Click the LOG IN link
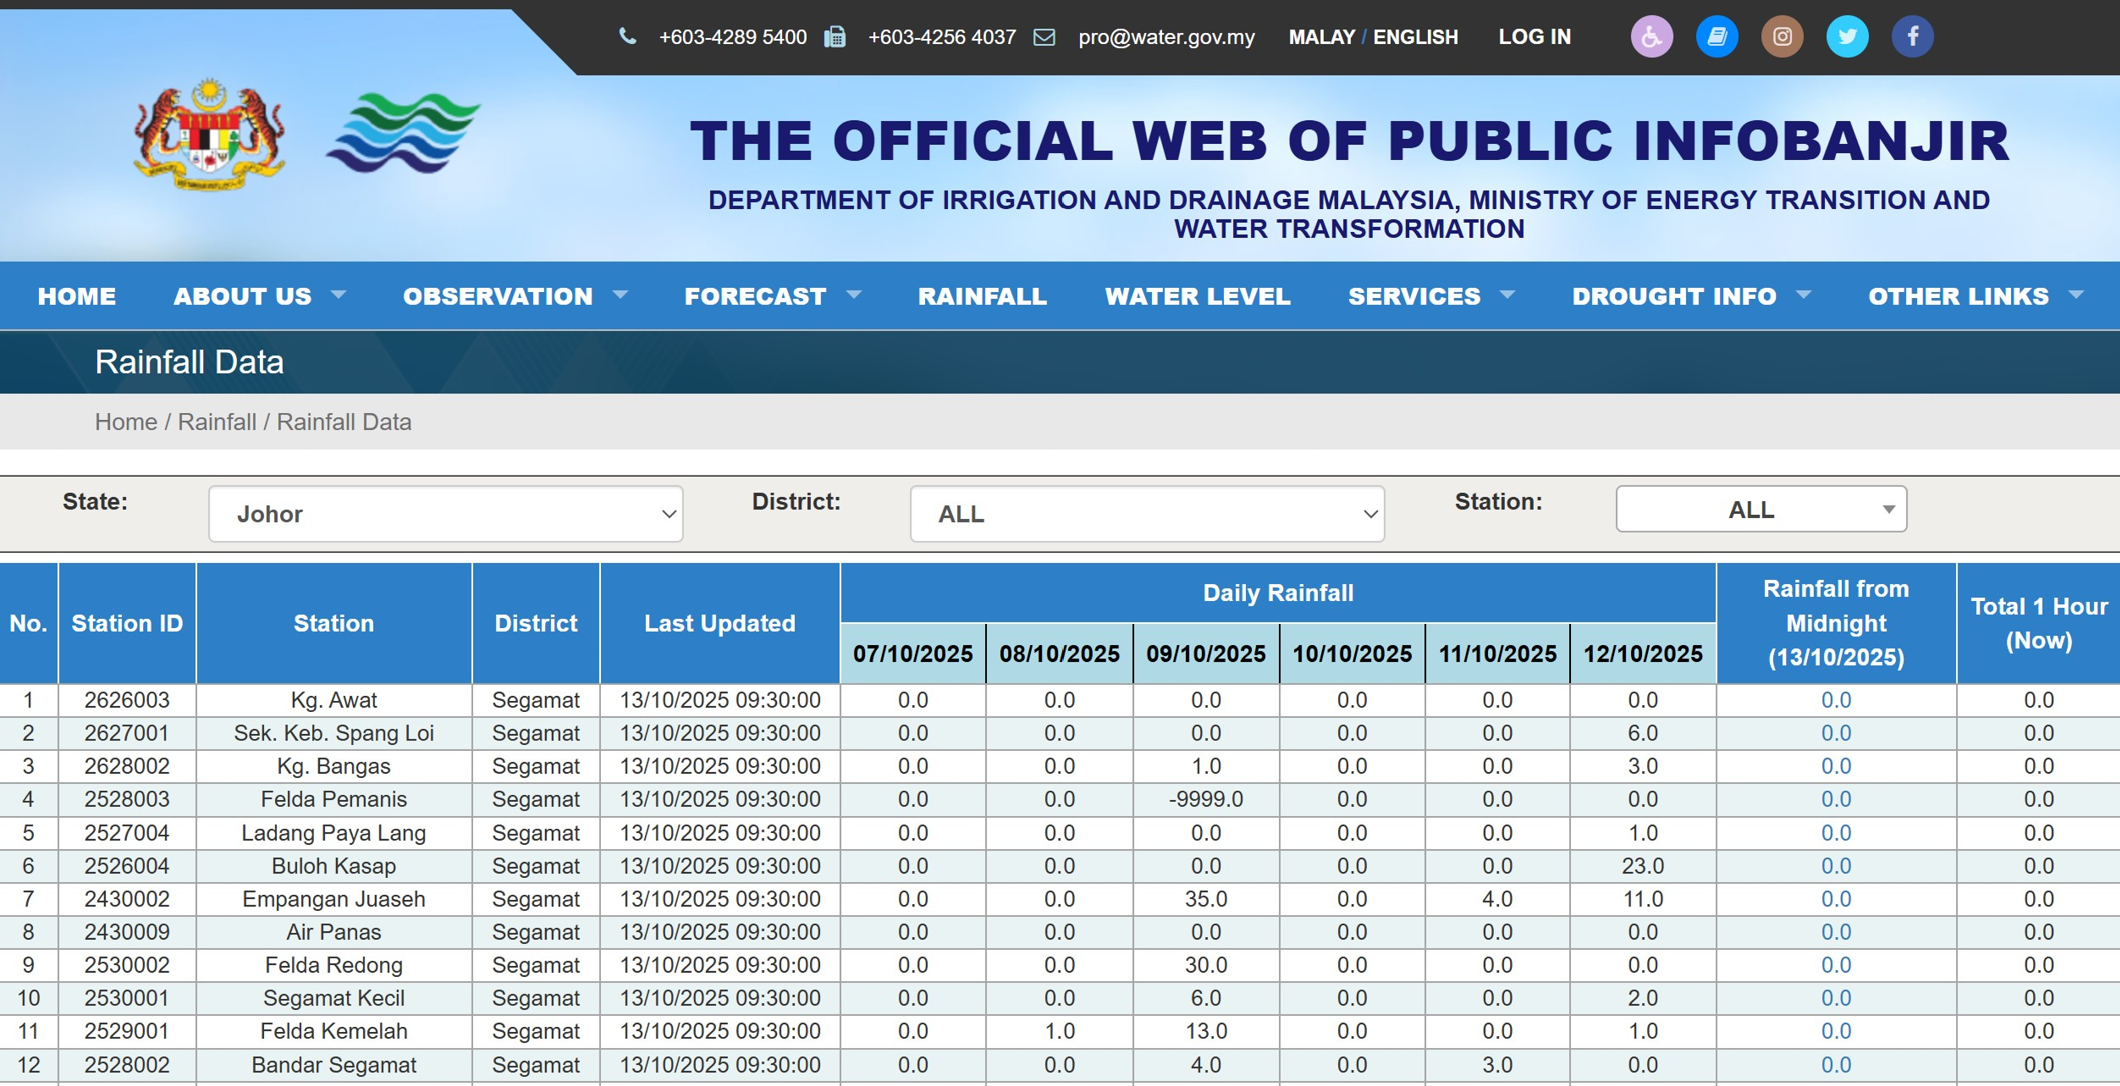Image resolution: width=2120 pixels, height=1086 pixels. [1534, 37]
